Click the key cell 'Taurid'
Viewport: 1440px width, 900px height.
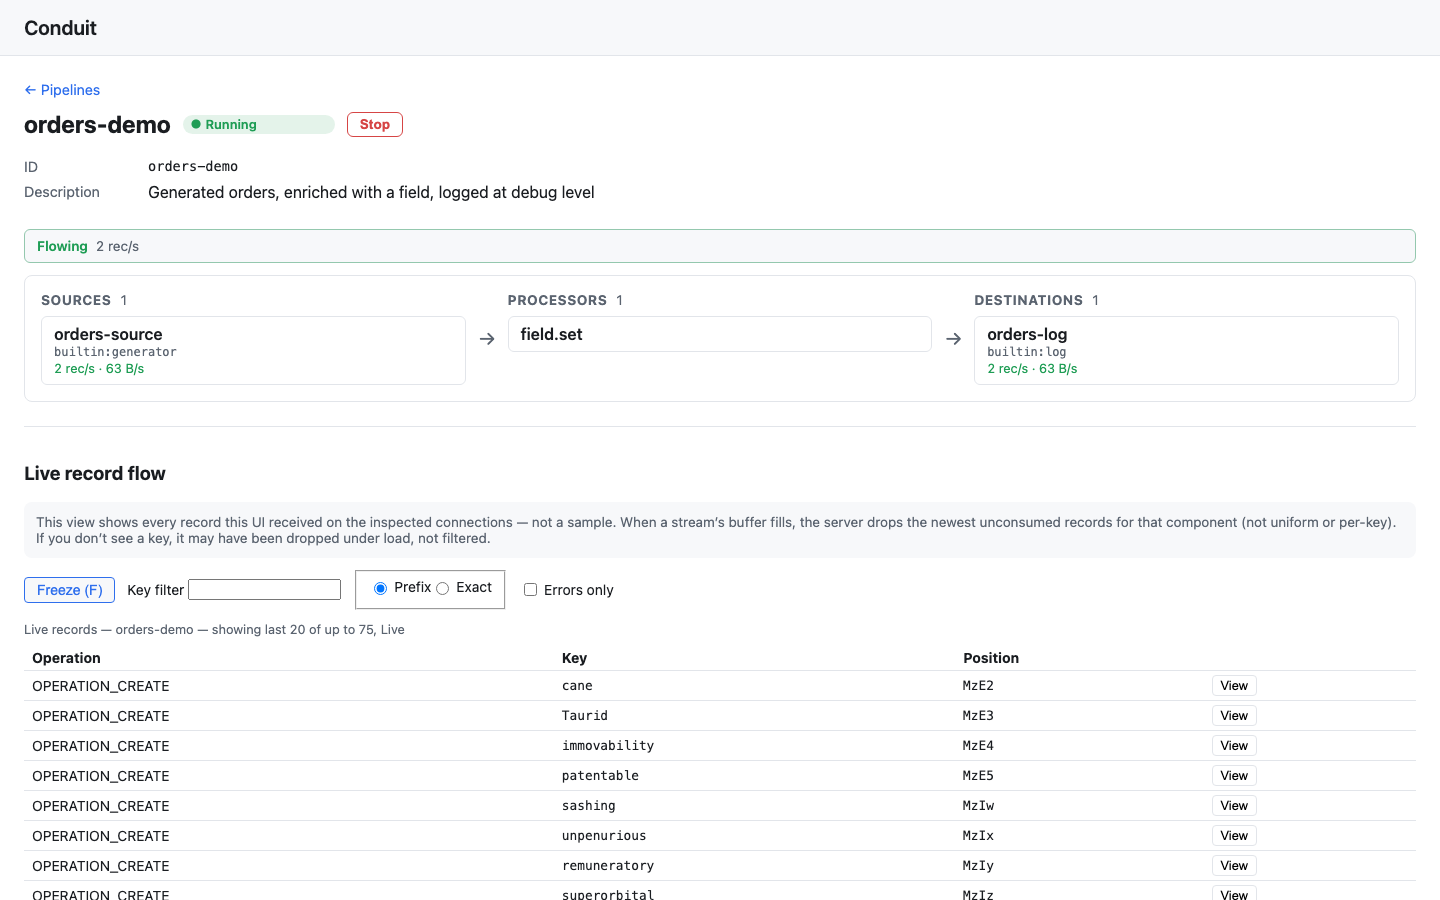coord(585,716)
